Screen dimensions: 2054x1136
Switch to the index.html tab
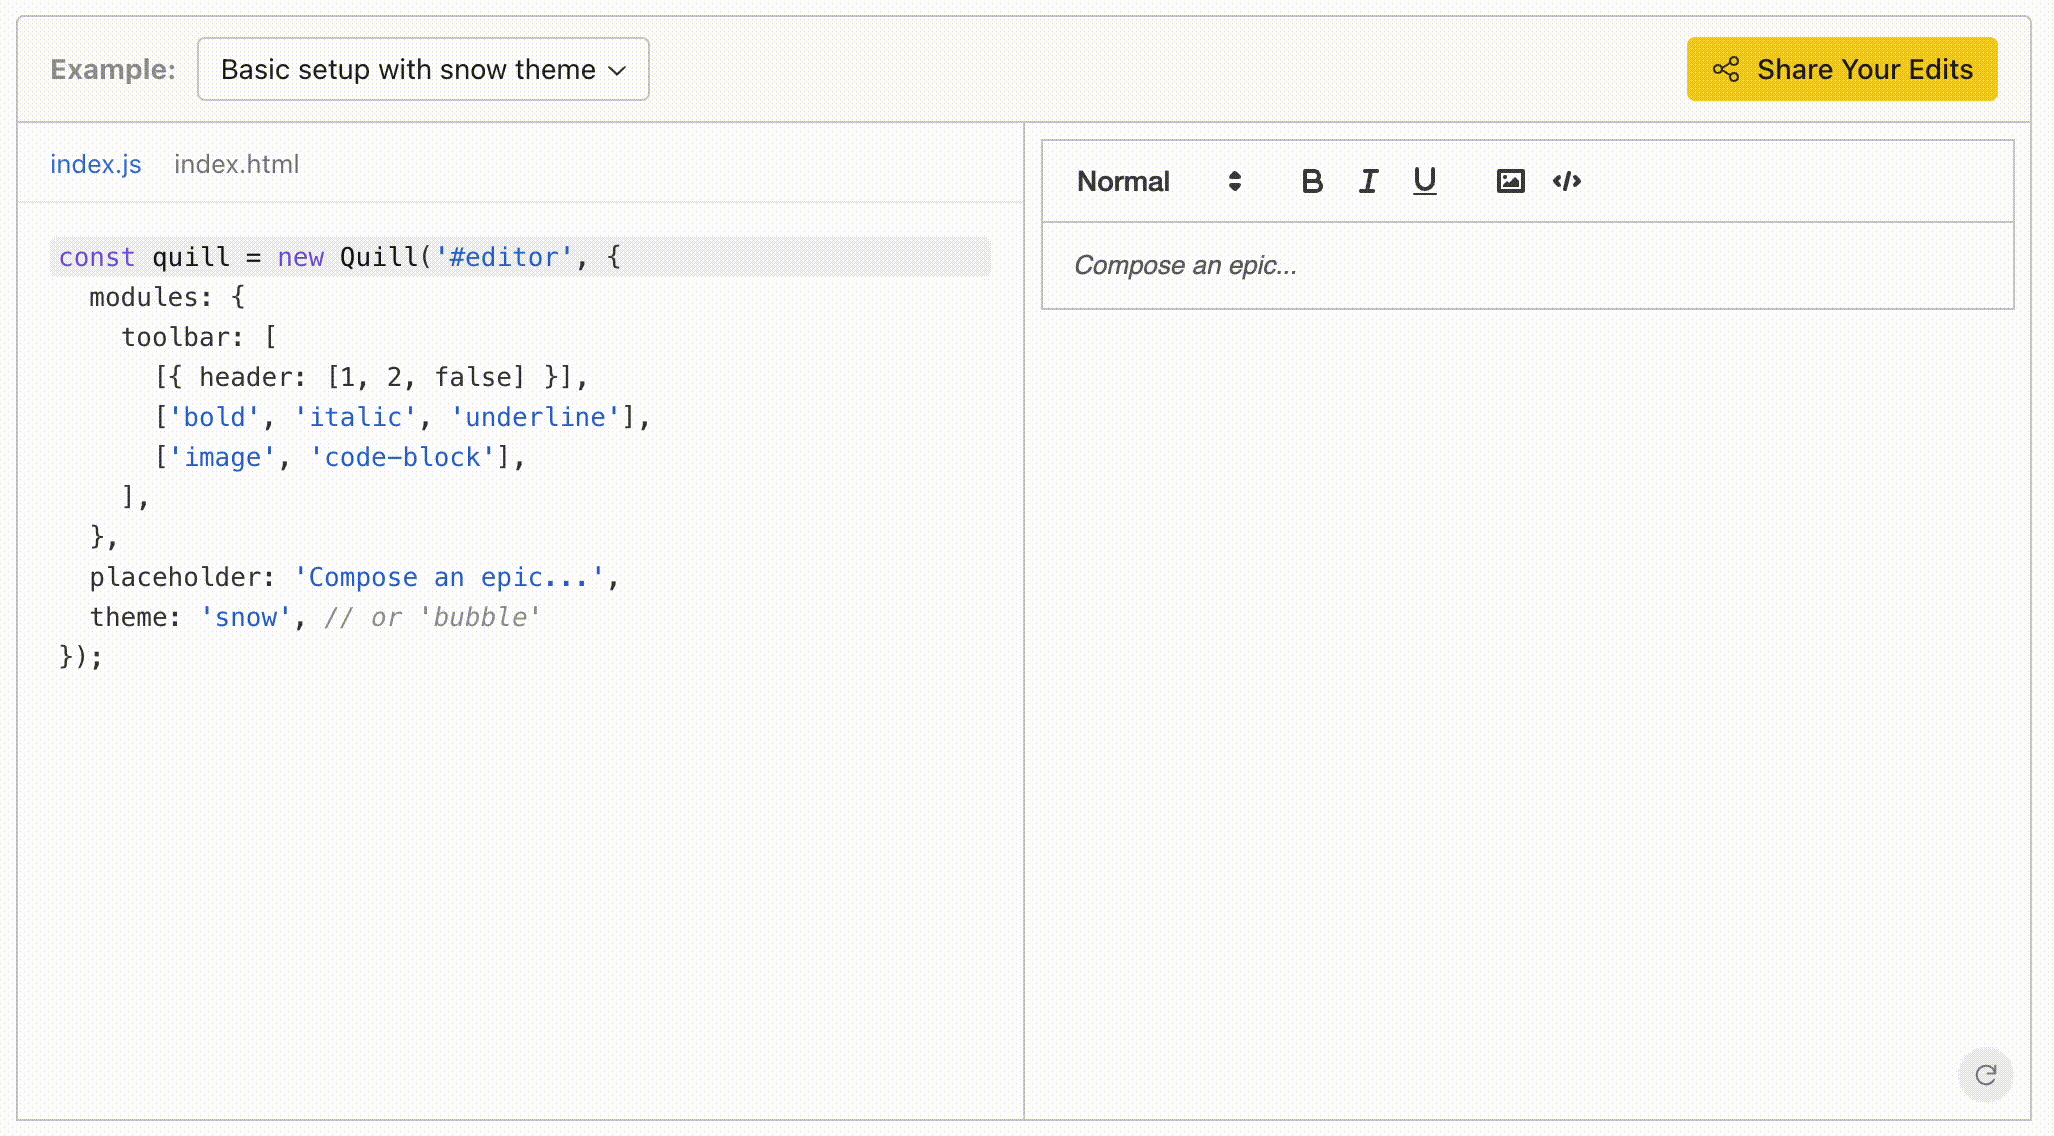236,164
